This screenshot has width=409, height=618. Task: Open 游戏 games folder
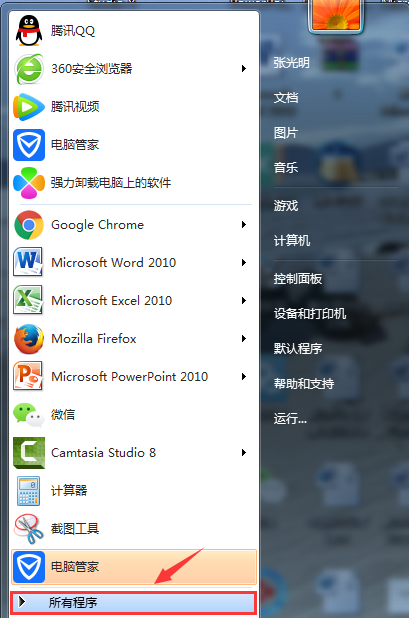tap(286, 205)
